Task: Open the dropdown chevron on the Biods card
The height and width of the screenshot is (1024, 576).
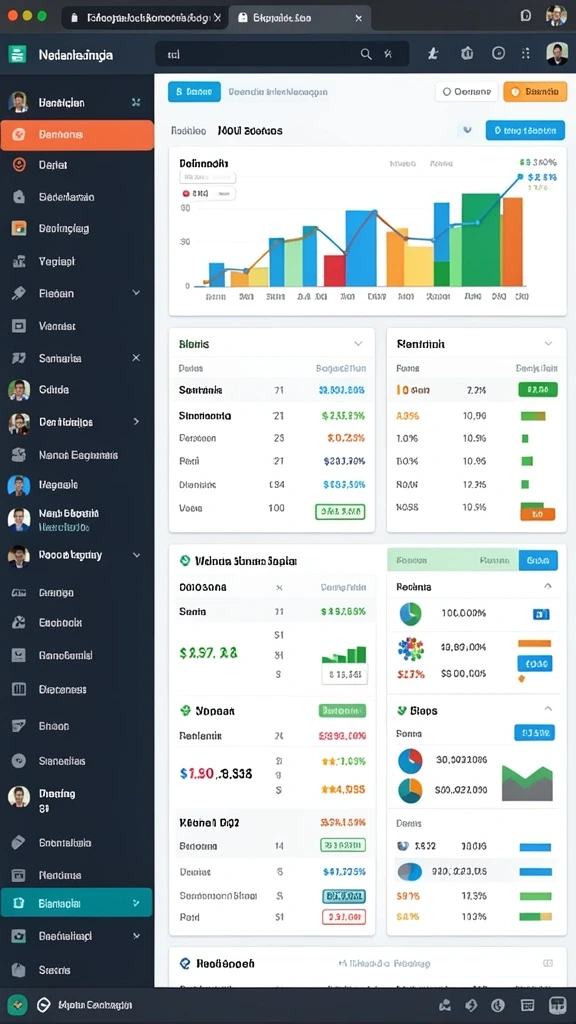Action: [x=358, y=344]
